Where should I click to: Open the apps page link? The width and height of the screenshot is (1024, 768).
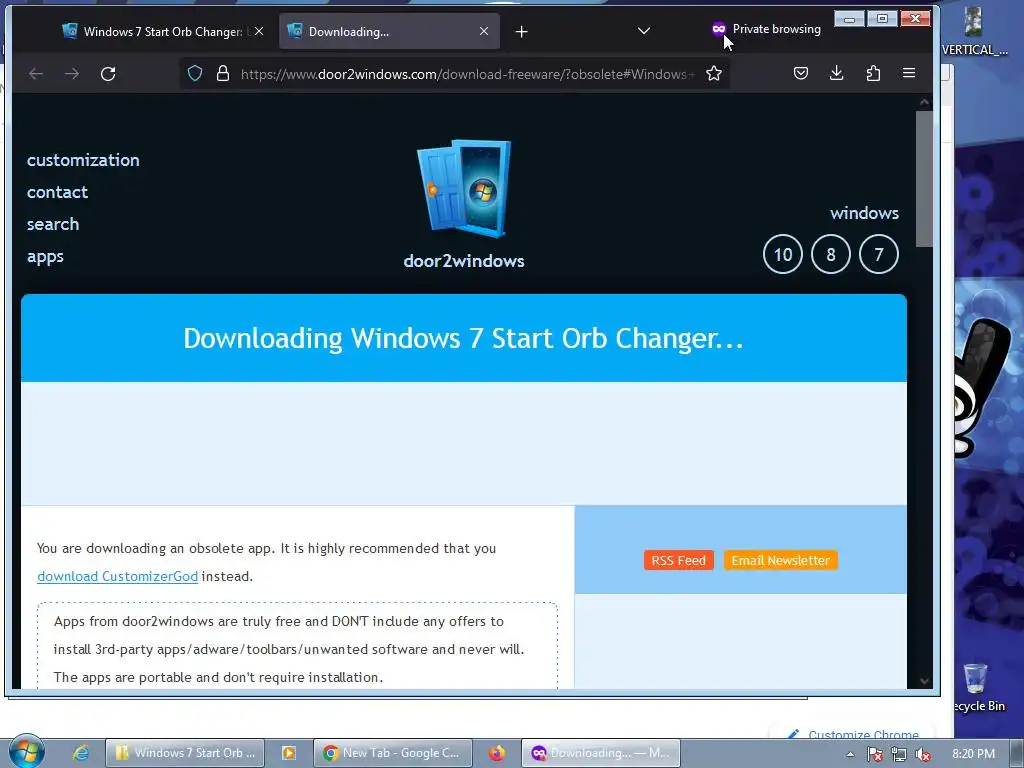[45, 257]
